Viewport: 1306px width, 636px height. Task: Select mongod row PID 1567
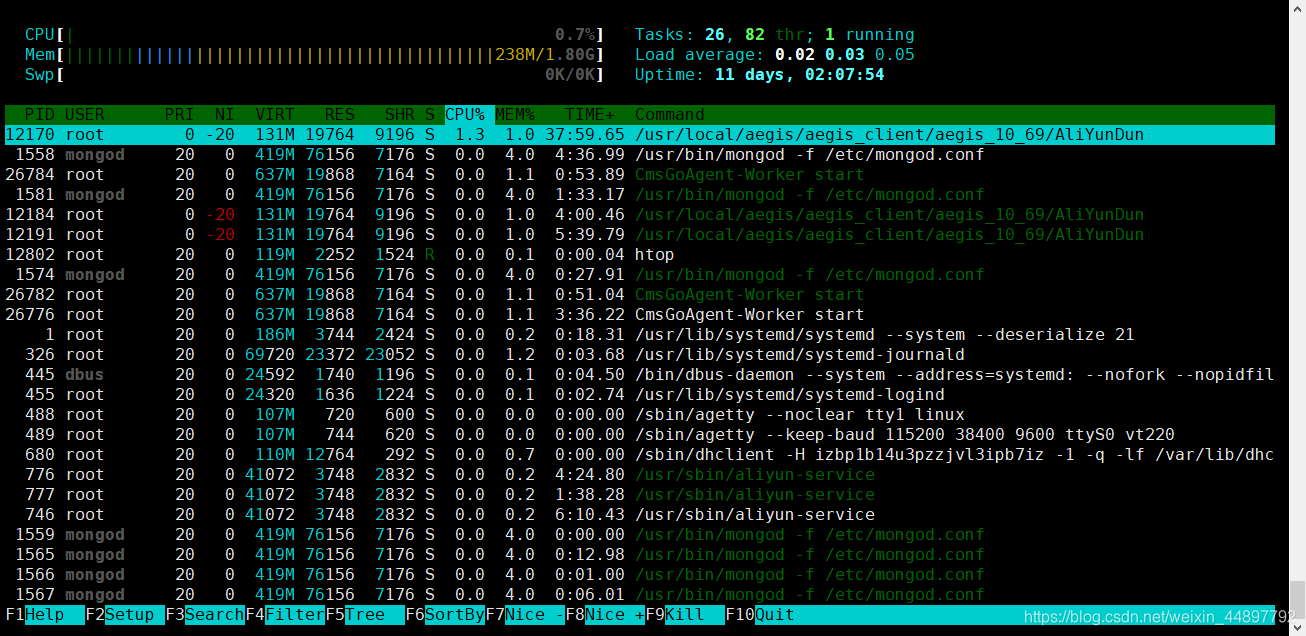[640, 595]
